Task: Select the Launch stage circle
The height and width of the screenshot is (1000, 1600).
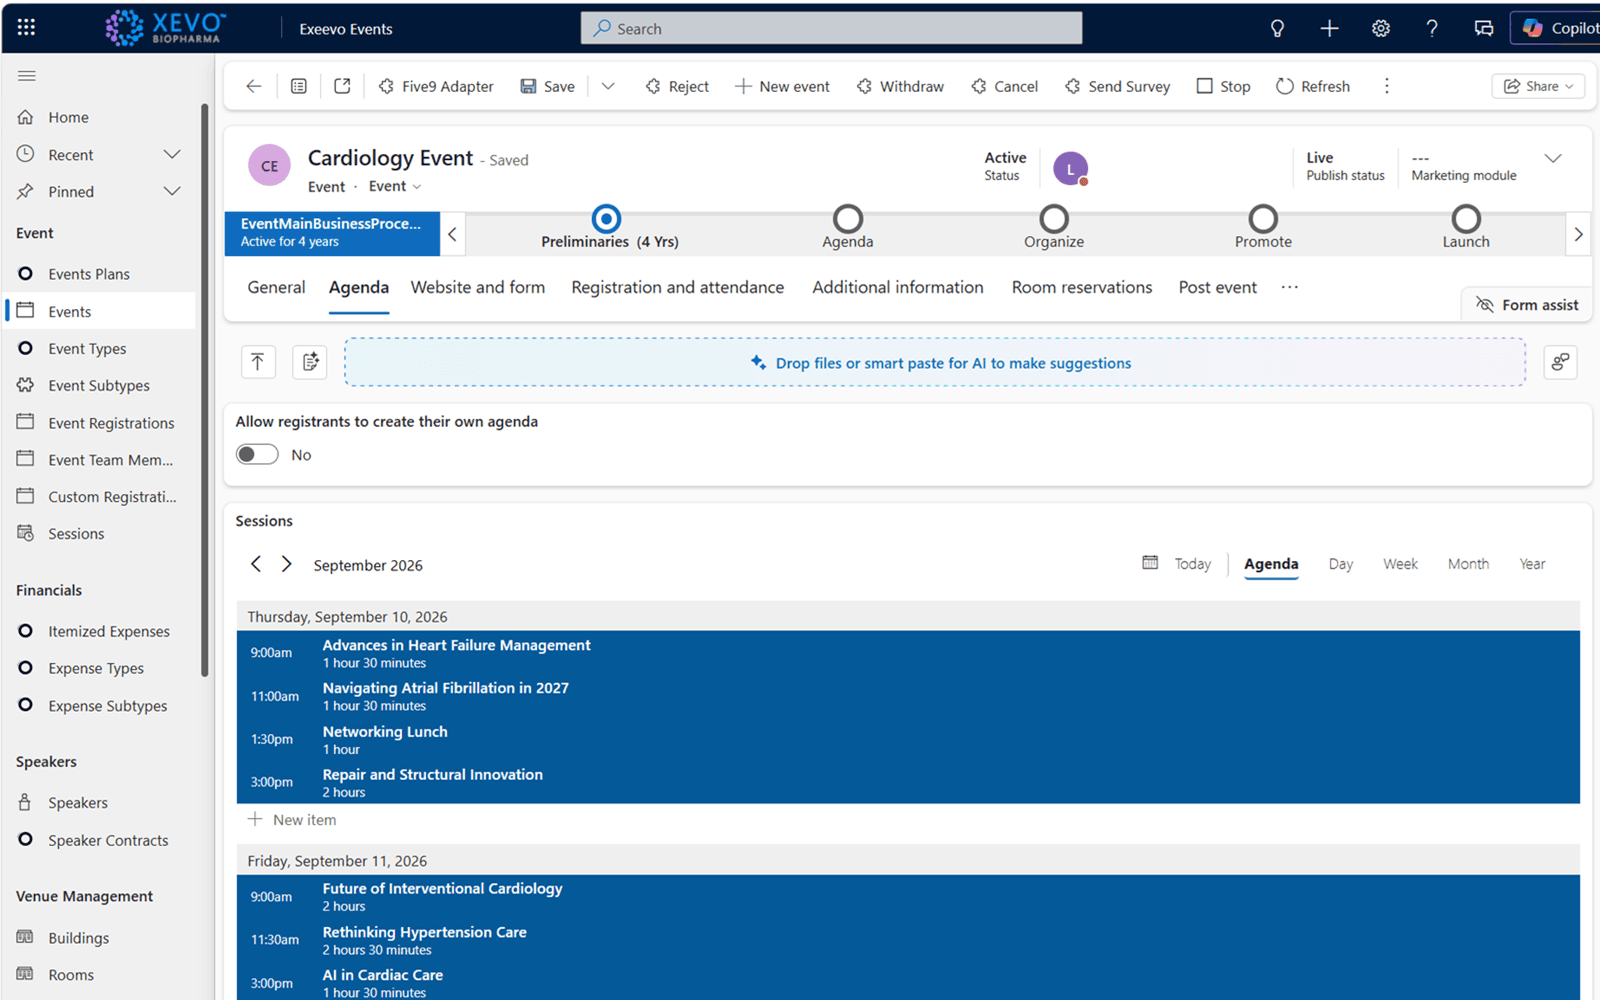Action: tap(1466, 218)
